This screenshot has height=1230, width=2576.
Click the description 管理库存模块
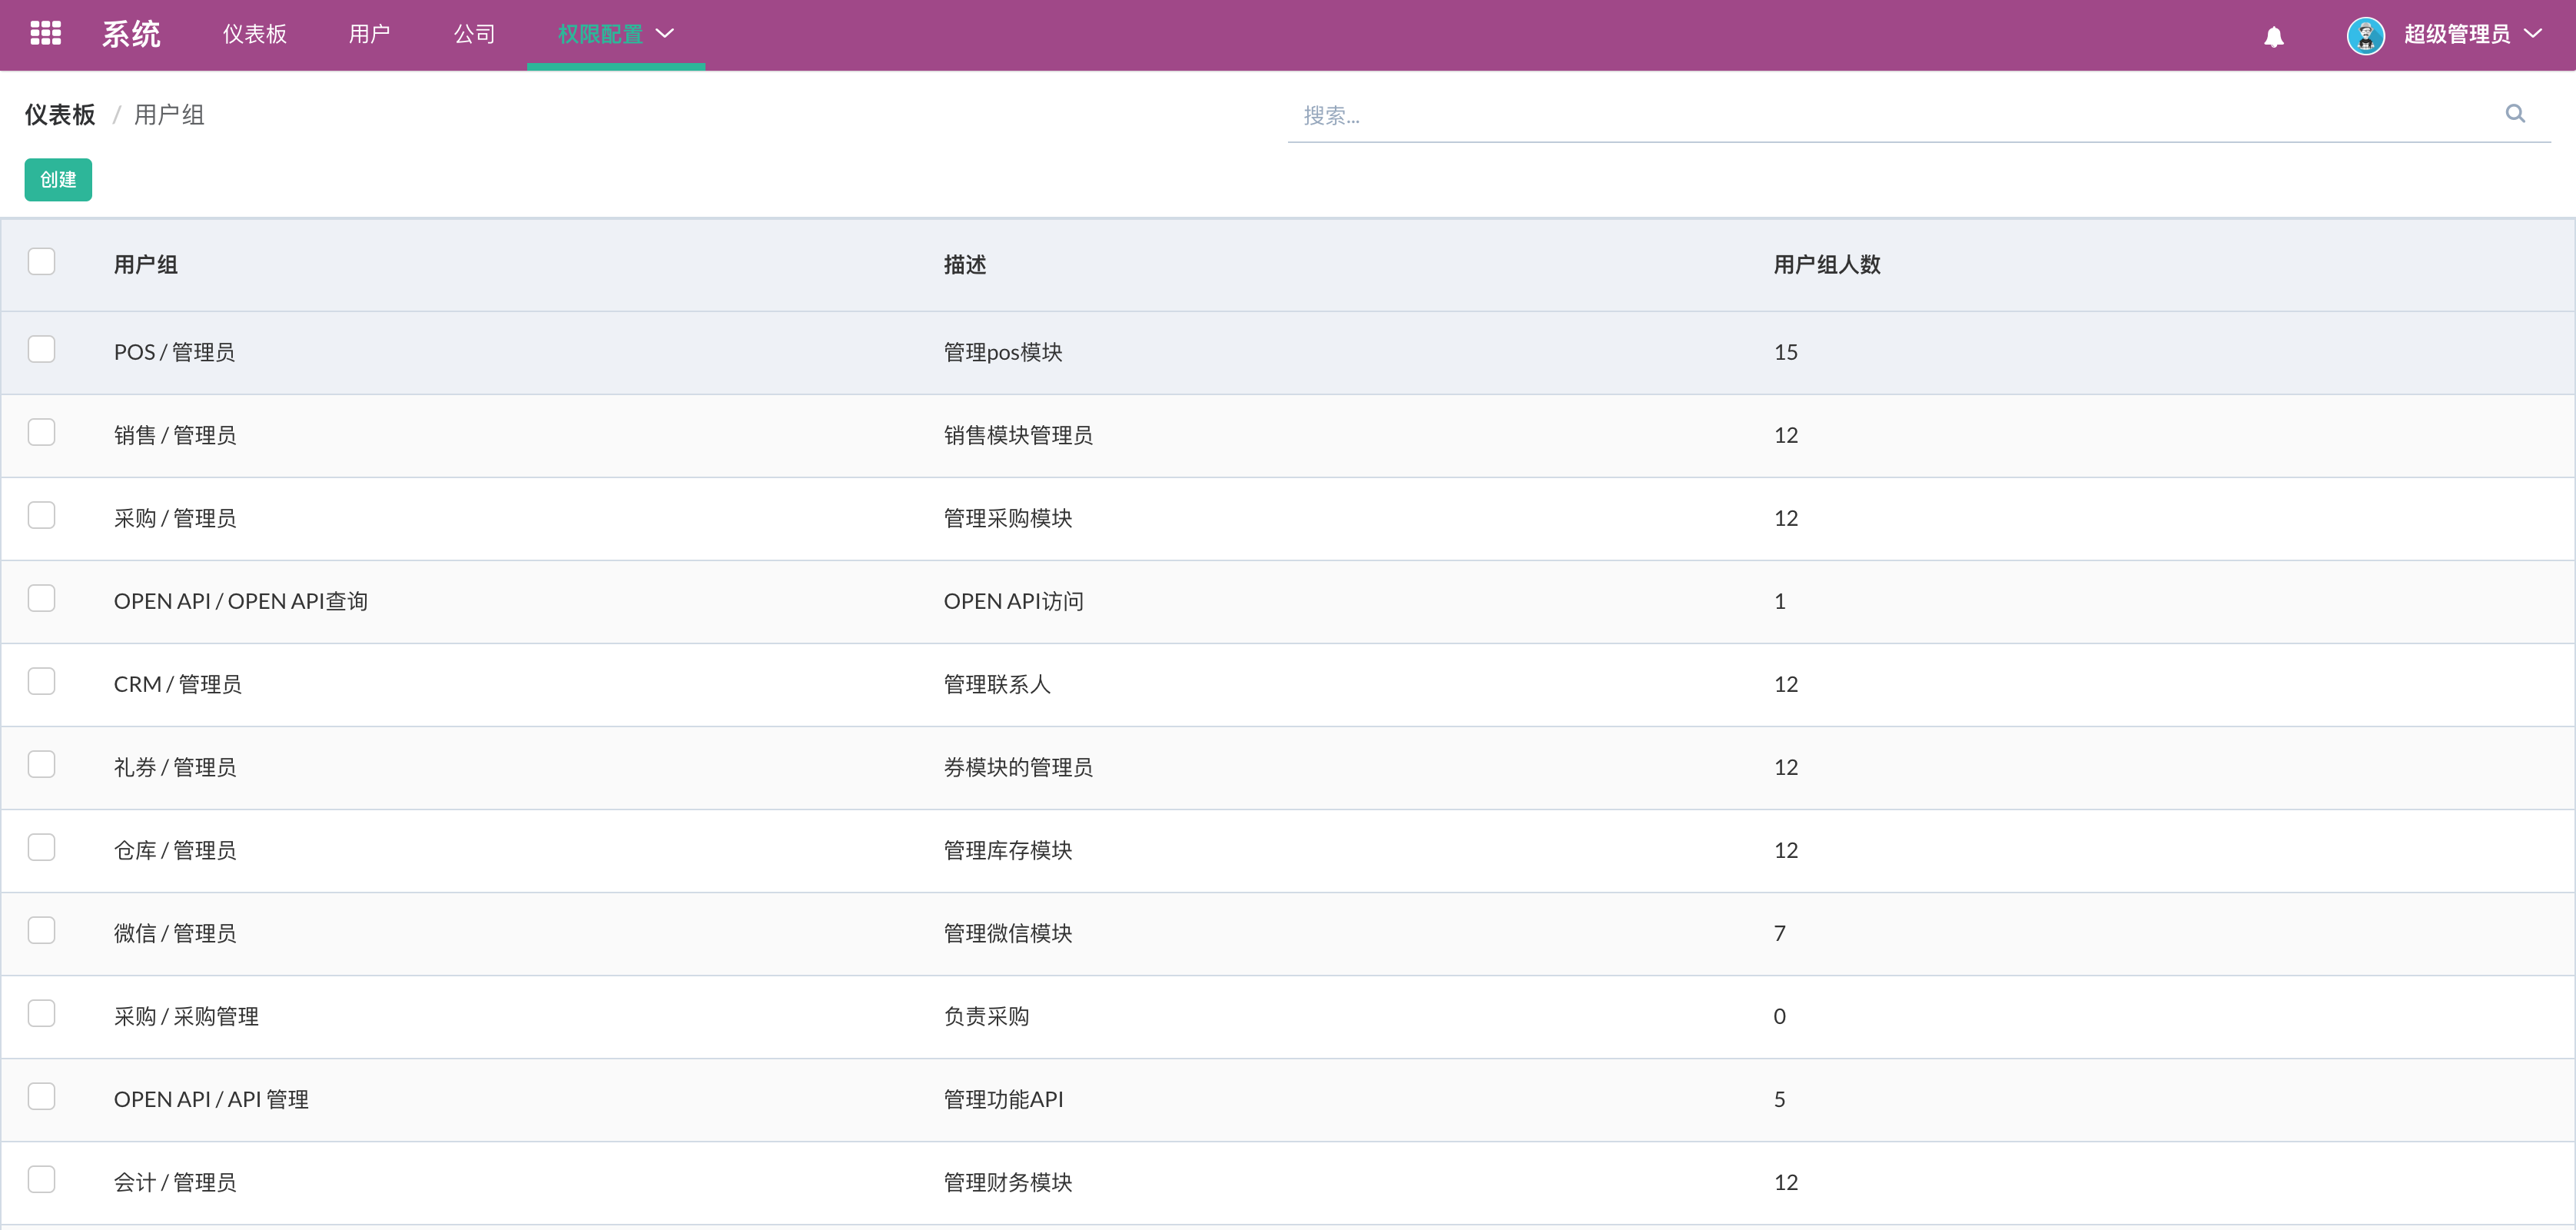(x=1008, y=850)
